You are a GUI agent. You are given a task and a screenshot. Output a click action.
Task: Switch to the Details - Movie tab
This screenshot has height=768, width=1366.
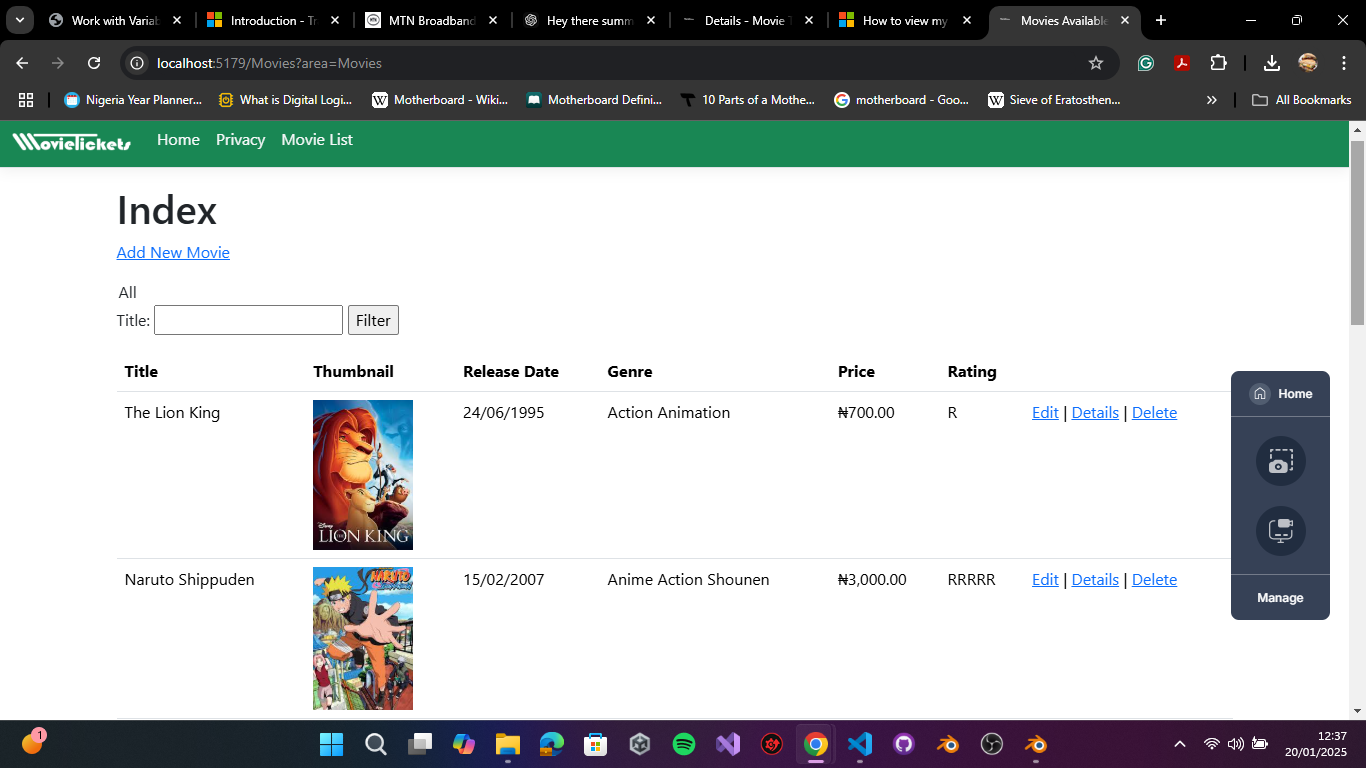(x=747, y=20)
